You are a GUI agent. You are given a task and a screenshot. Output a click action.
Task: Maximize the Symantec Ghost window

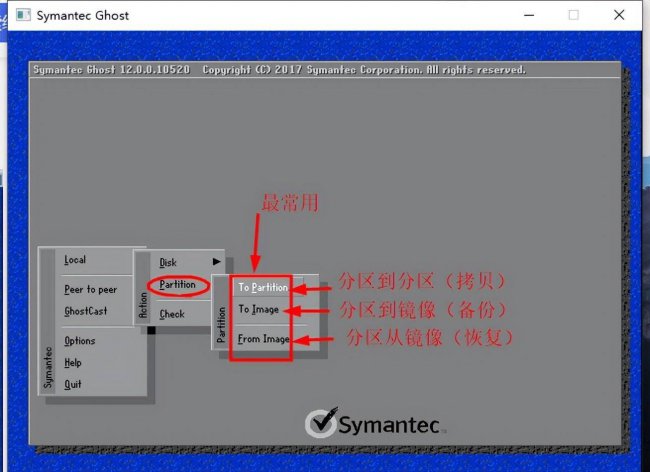[x=574, y=15]
